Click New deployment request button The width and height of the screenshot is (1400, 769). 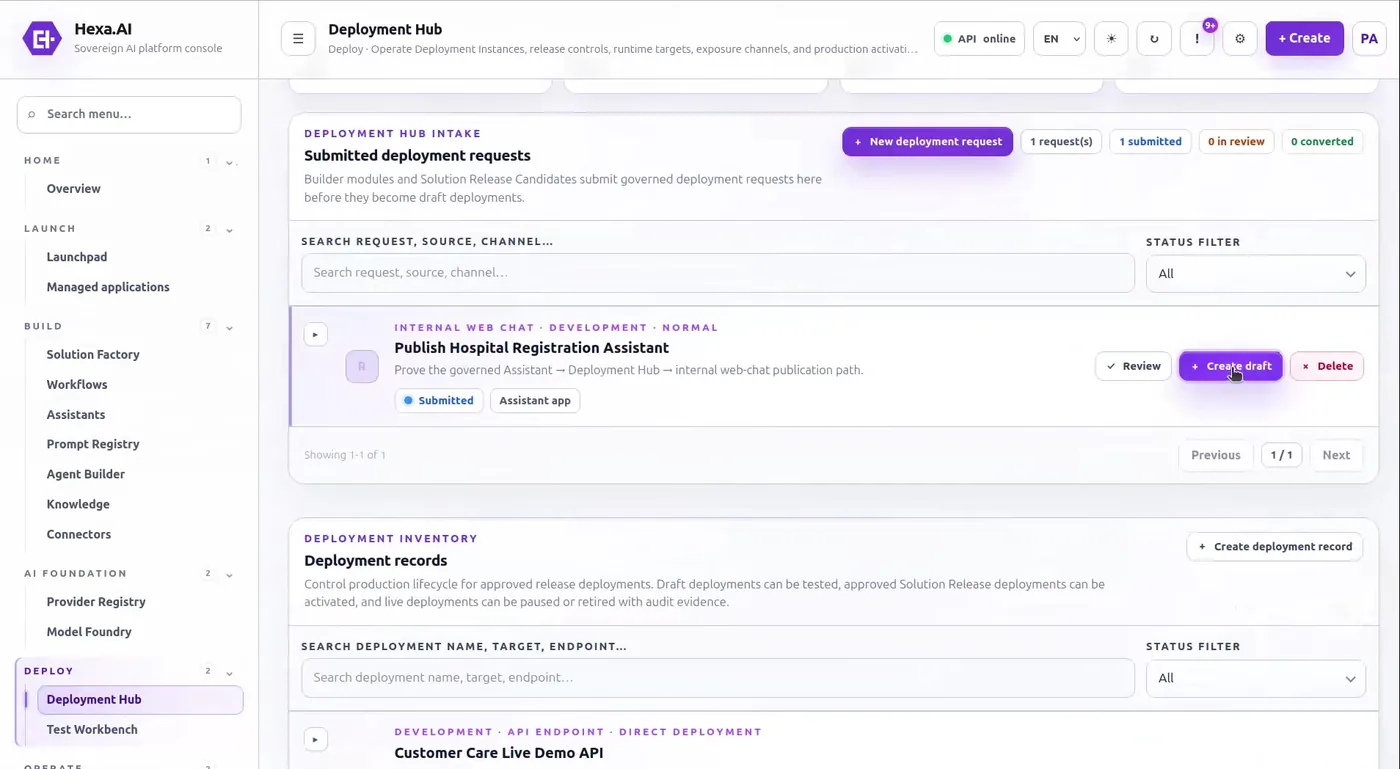pos(927,141)
